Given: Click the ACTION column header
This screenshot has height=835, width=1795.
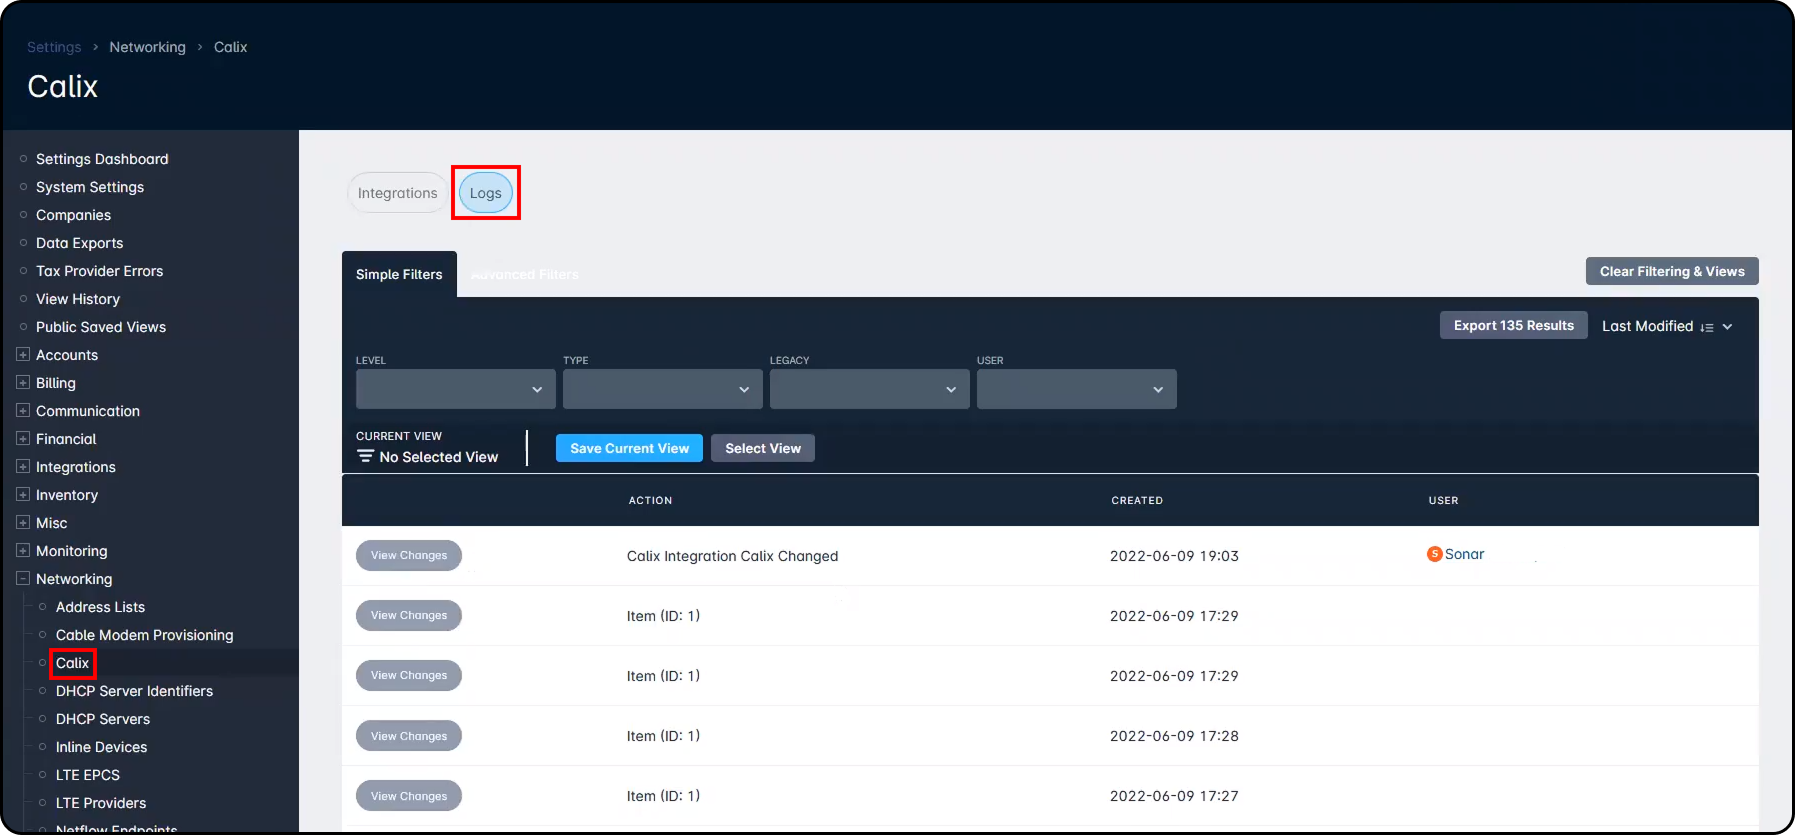Looking at the screenshot, I should click(650, 500).
